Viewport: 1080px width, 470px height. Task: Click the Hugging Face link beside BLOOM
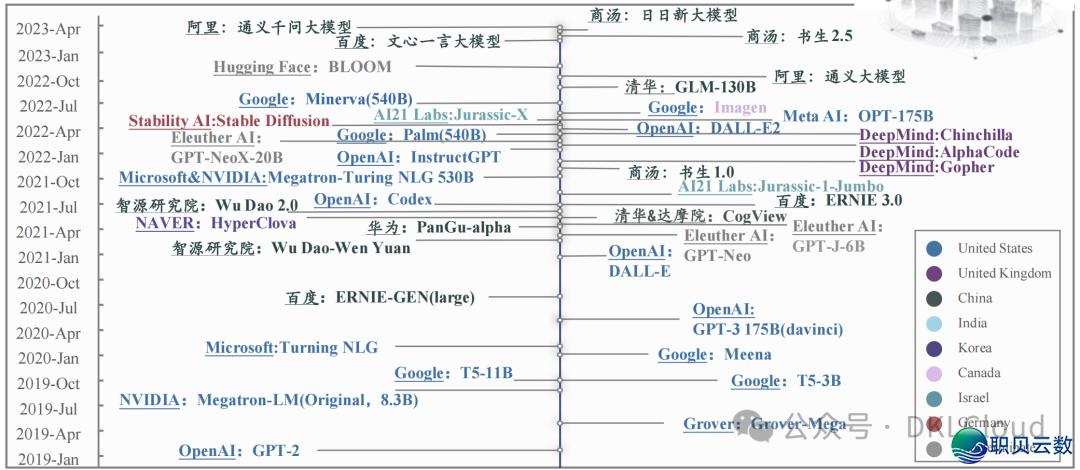coord(262,67)
